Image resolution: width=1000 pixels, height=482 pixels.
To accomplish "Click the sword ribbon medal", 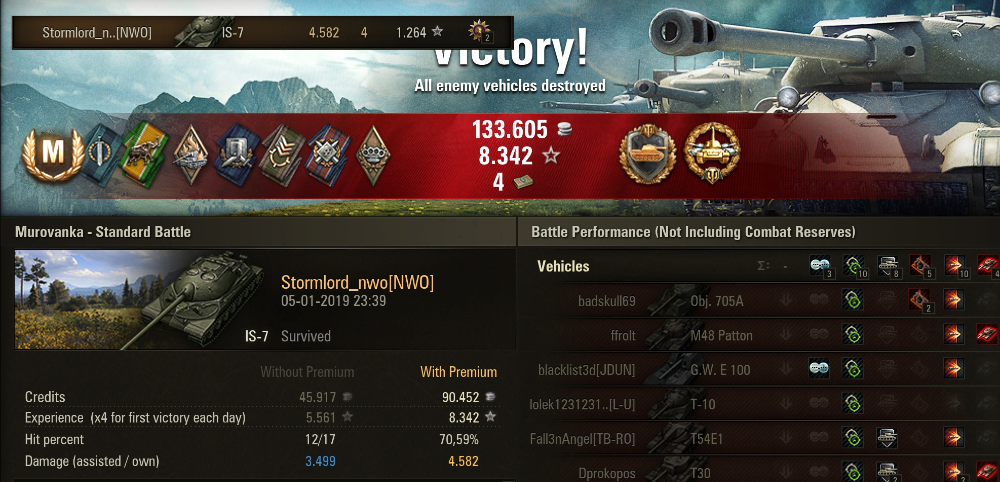I will (102, 155).
